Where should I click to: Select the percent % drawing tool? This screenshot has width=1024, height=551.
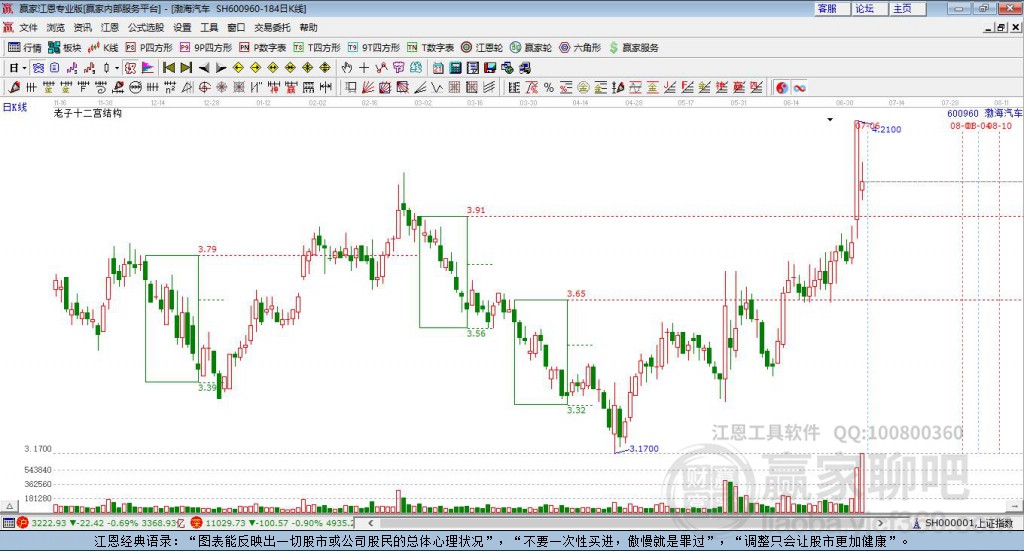549,87
